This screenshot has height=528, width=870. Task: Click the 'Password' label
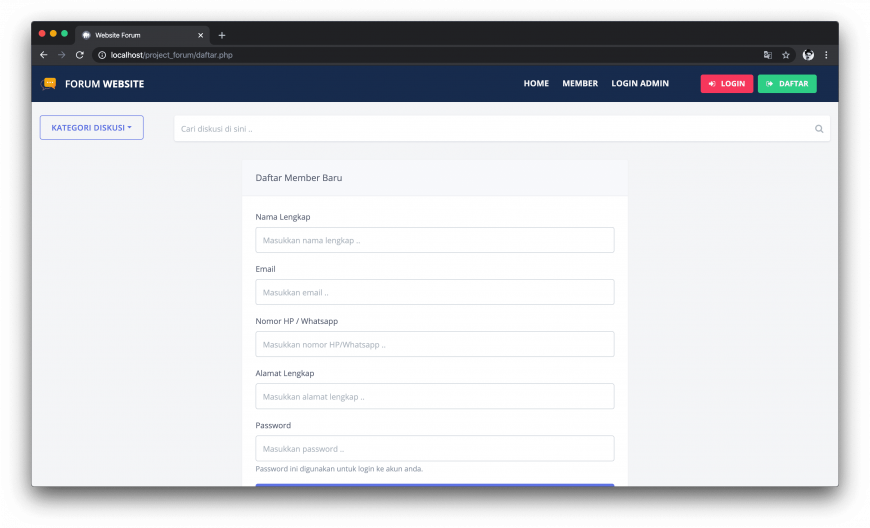point(273,425)
